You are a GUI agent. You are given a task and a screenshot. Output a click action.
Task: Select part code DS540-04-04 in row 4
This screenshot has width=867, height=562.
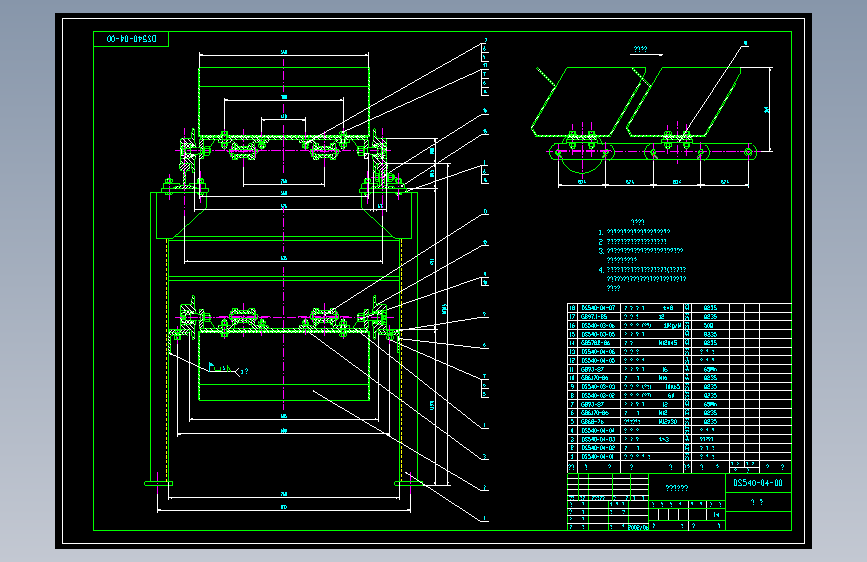tap(598, 430)
